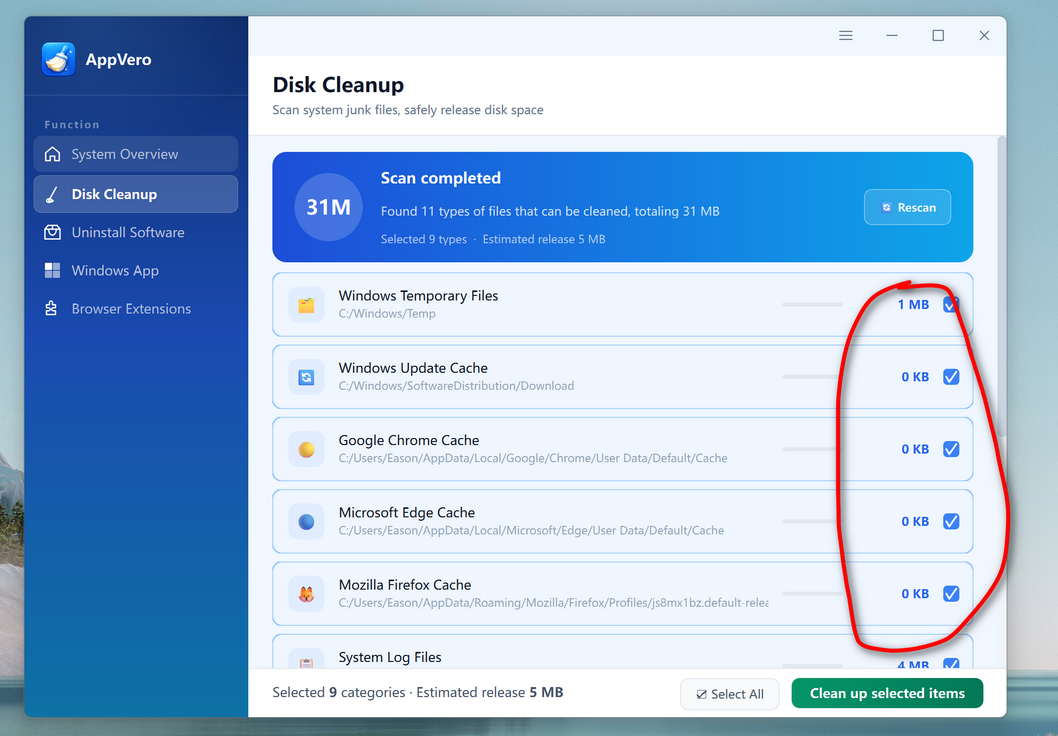Click the AppVero broom logo icon
The image size is (1058, 736).
click(58, 59)
